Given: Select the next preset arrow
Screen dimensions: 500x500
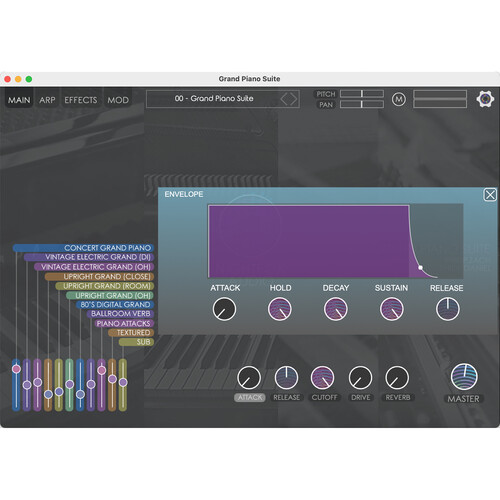Looking at the screenshot, I should pos(293,99).
